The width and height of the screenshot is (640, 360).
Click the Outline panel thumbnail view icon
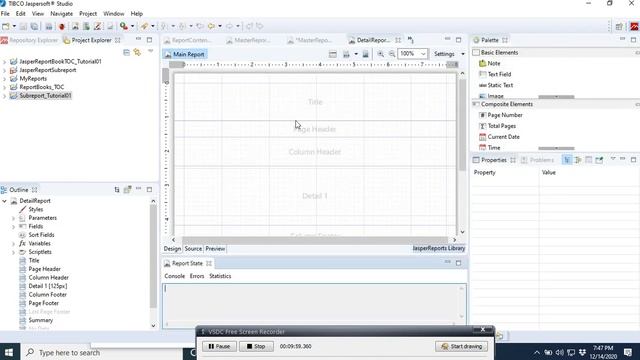click(127, 189)
